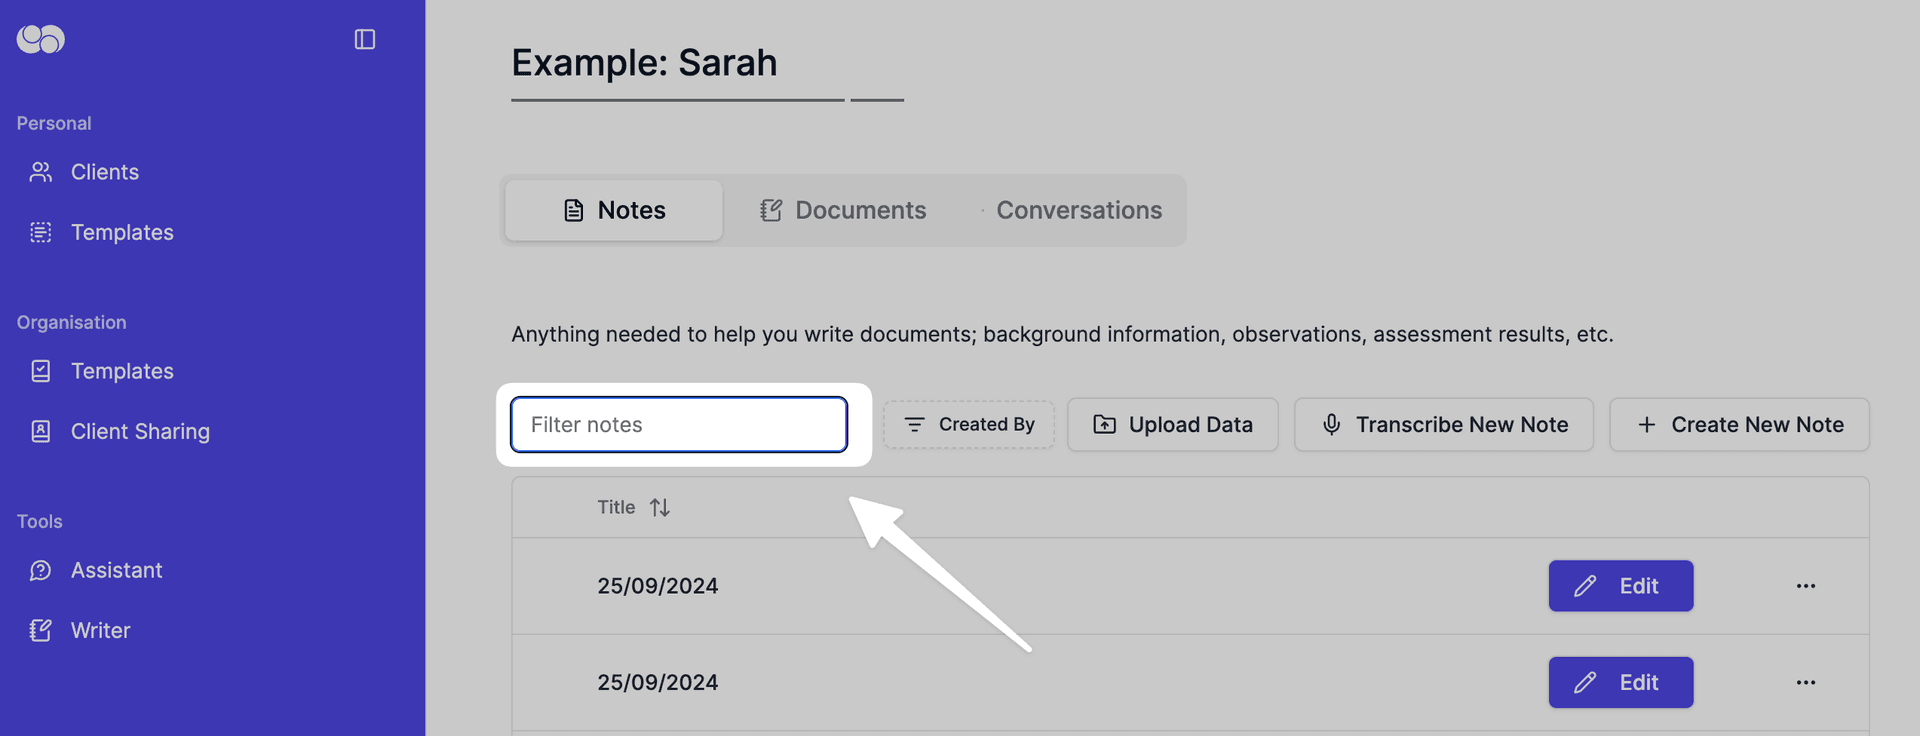Open more options for second note
The width and height of the screenshot is (1920, 736).
click(1805, 682)
